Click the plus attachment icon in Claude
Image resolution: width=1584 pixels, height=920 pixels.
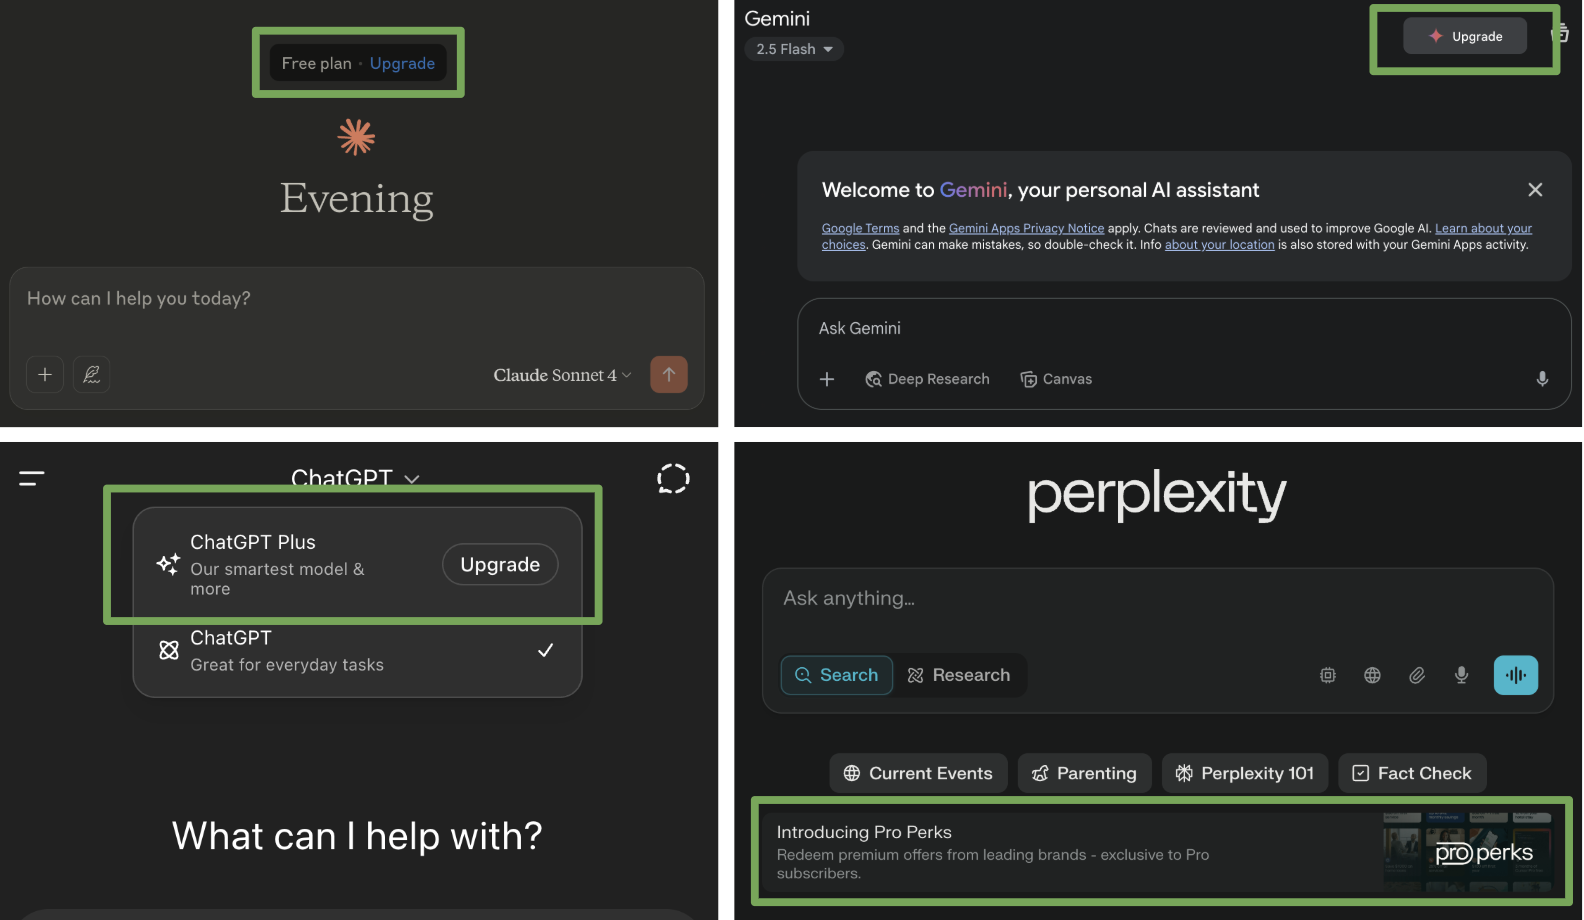45,375
